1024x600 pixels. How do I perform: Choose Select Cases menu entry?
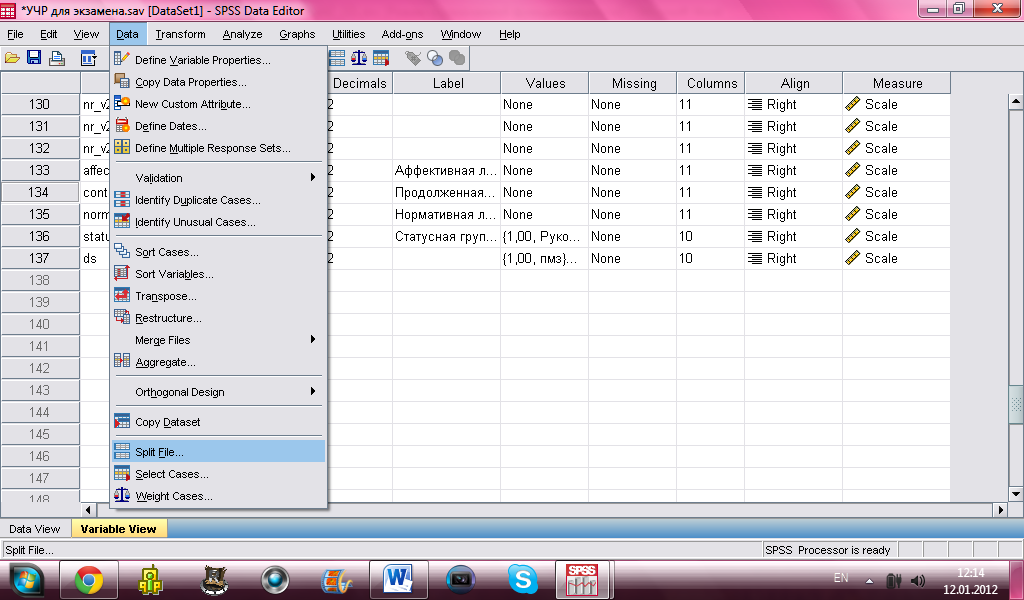tap(218, 474)
